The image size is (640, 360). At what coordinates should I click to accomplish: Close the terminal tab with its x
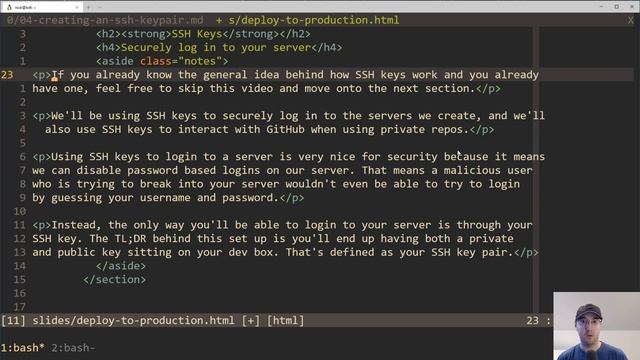[x=77, y=7]
